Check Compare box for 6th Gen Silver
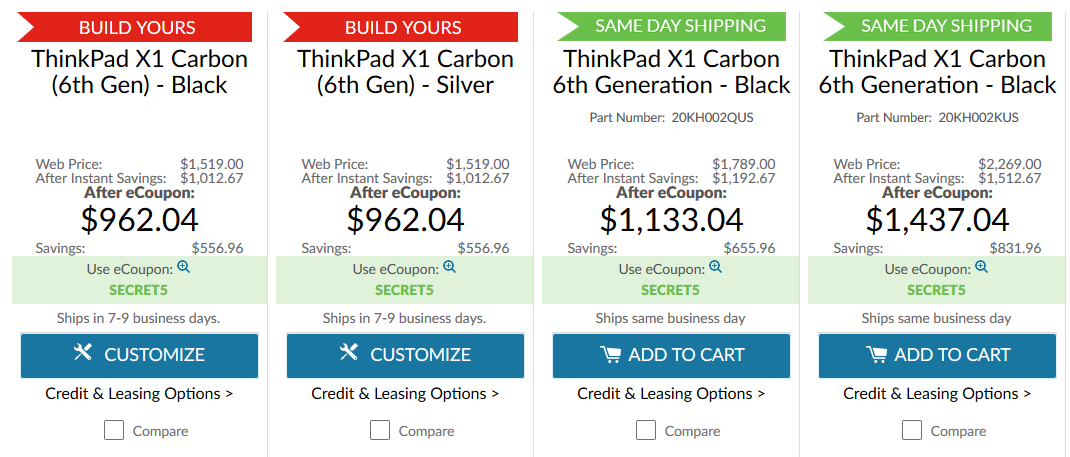This screenshot has height=457, width=1070. pos(380,430)
